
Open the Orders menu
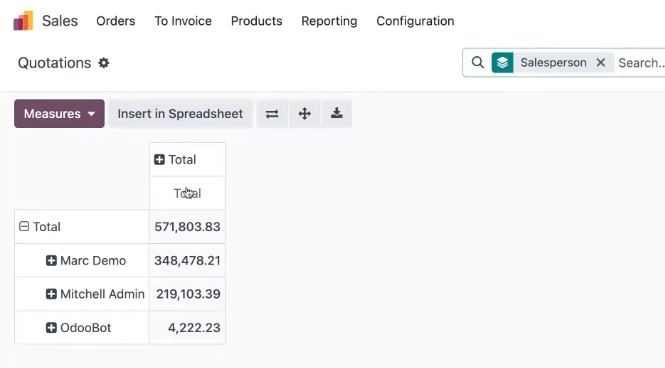pos(116,21)
